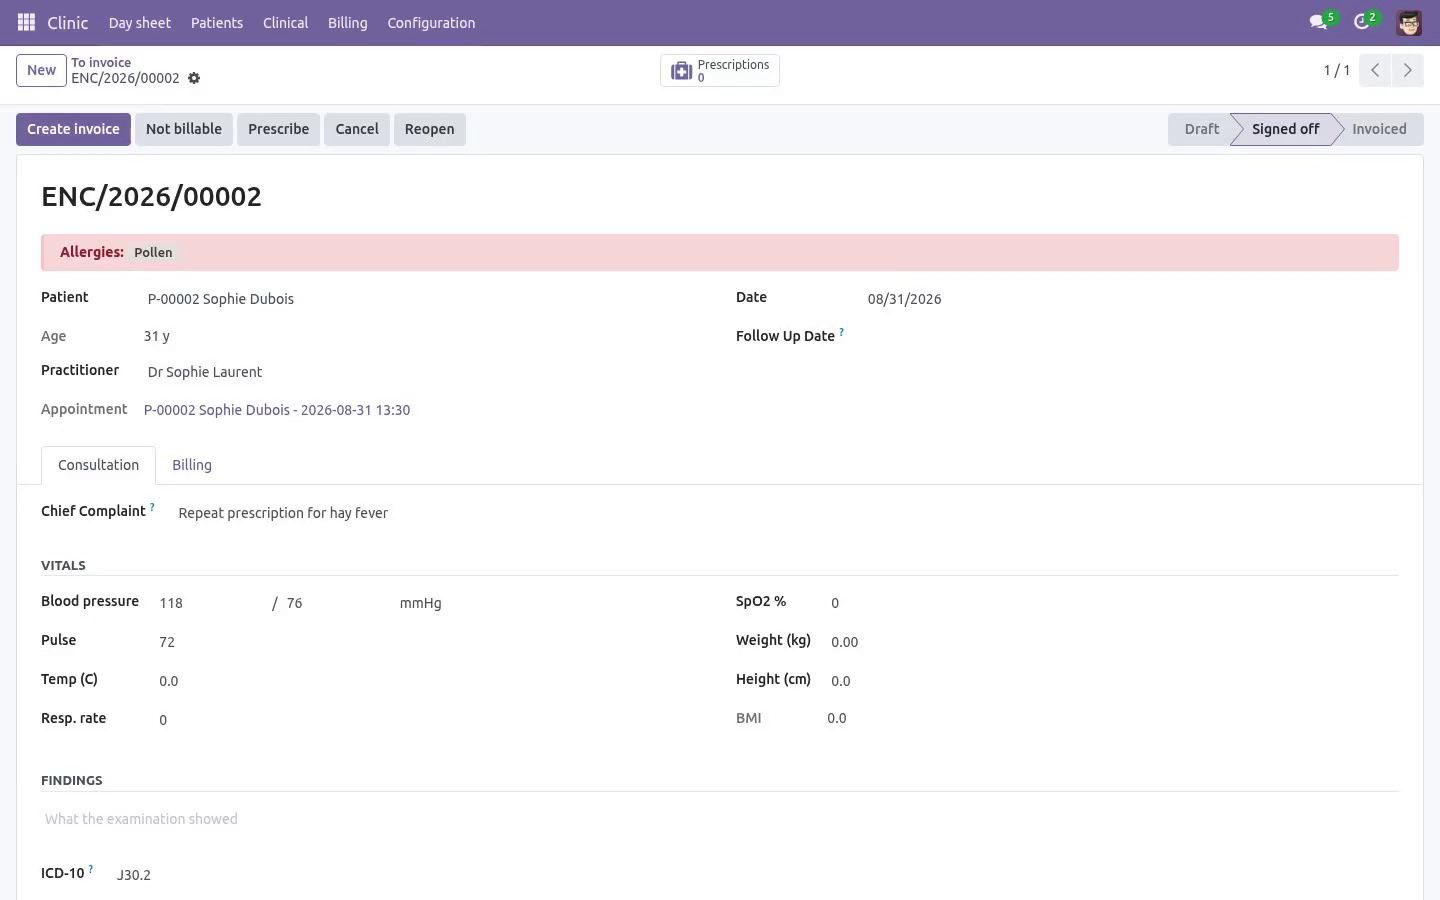This screenshot has width=1440, height=900.
Task: Click the Pollen allergy tag
Action: 153,253
